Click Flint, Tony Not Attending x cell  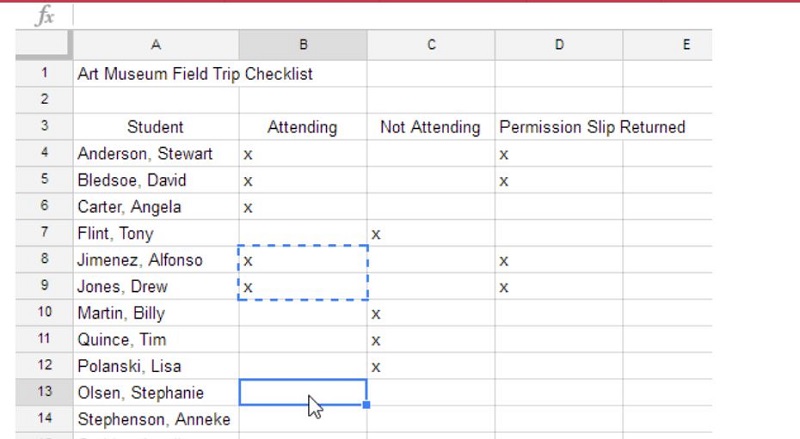click(x=430, y=234)
